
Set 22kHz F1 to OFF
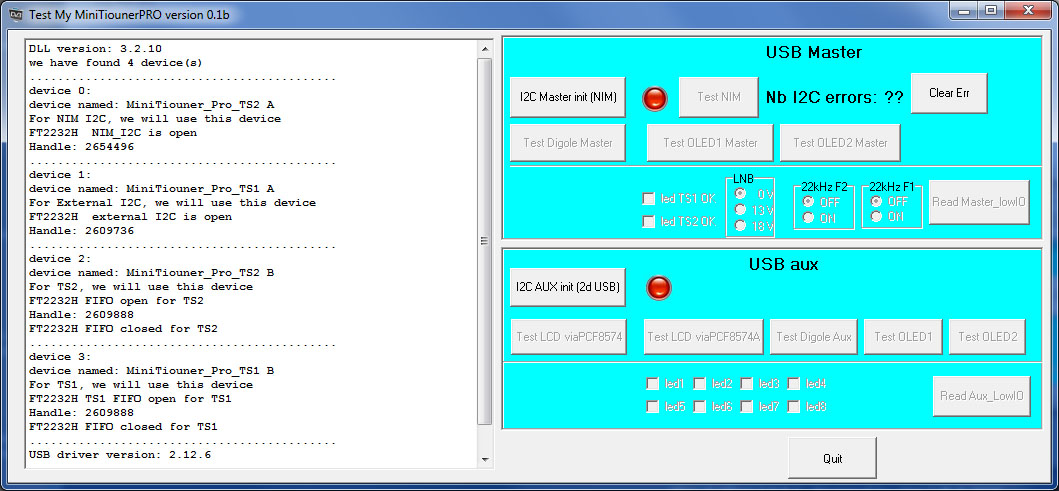coord(876,201)
